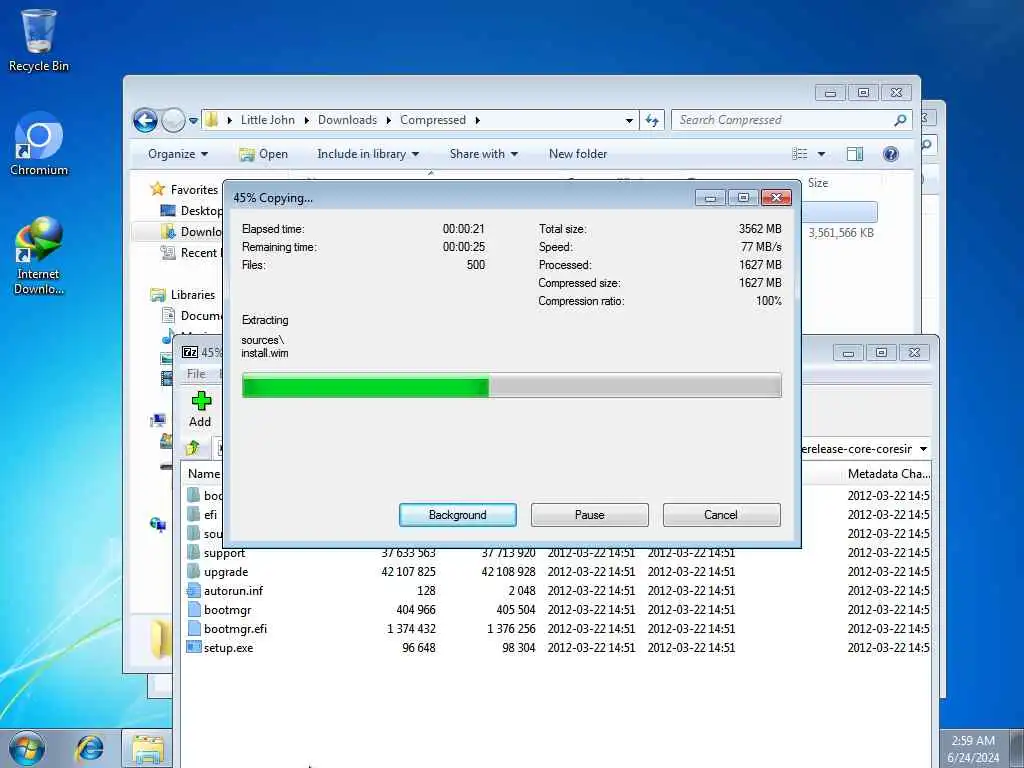This screenshot has width=1024, height=768.
Task: Click New folder in Explorer toolbar
Action: coord(577,154)
